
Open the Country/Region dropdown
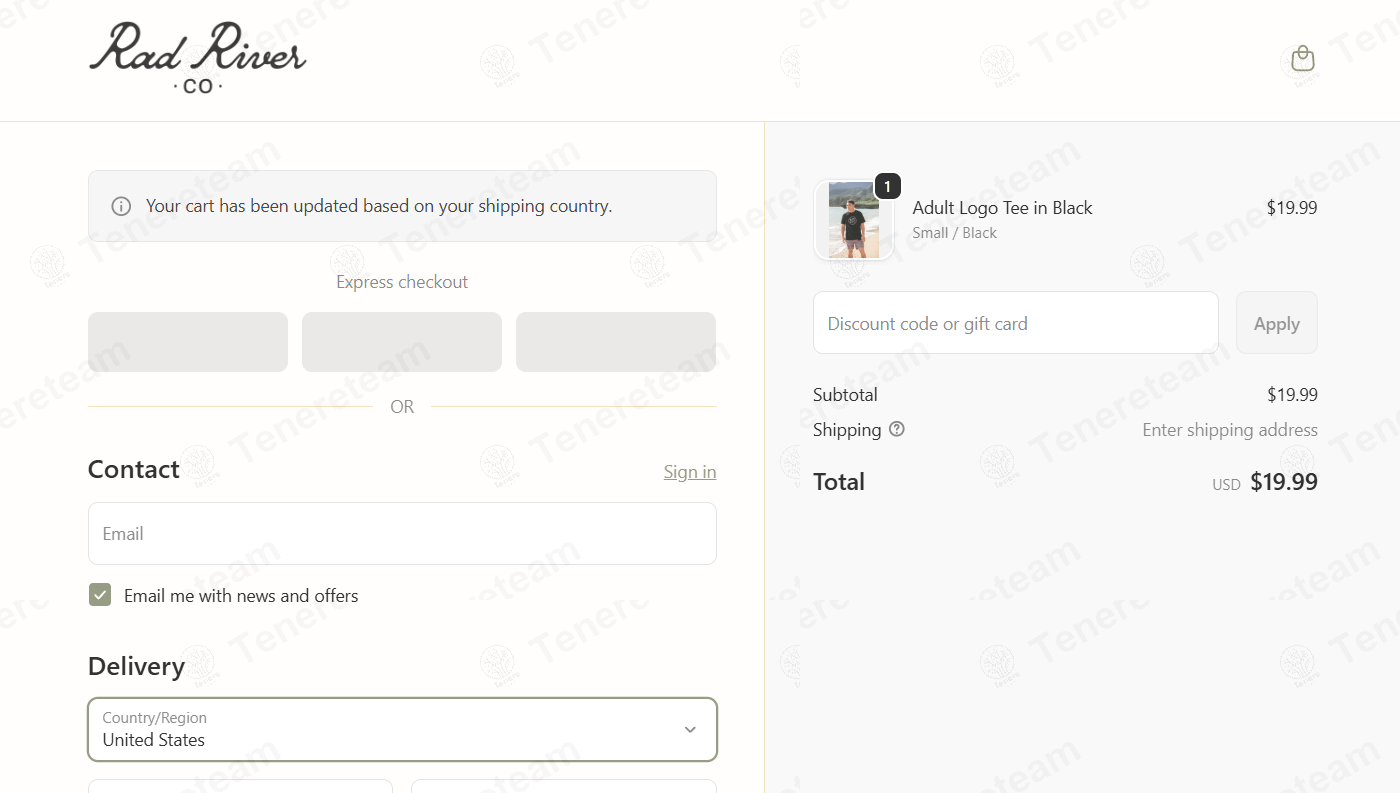tap(402, 729)
